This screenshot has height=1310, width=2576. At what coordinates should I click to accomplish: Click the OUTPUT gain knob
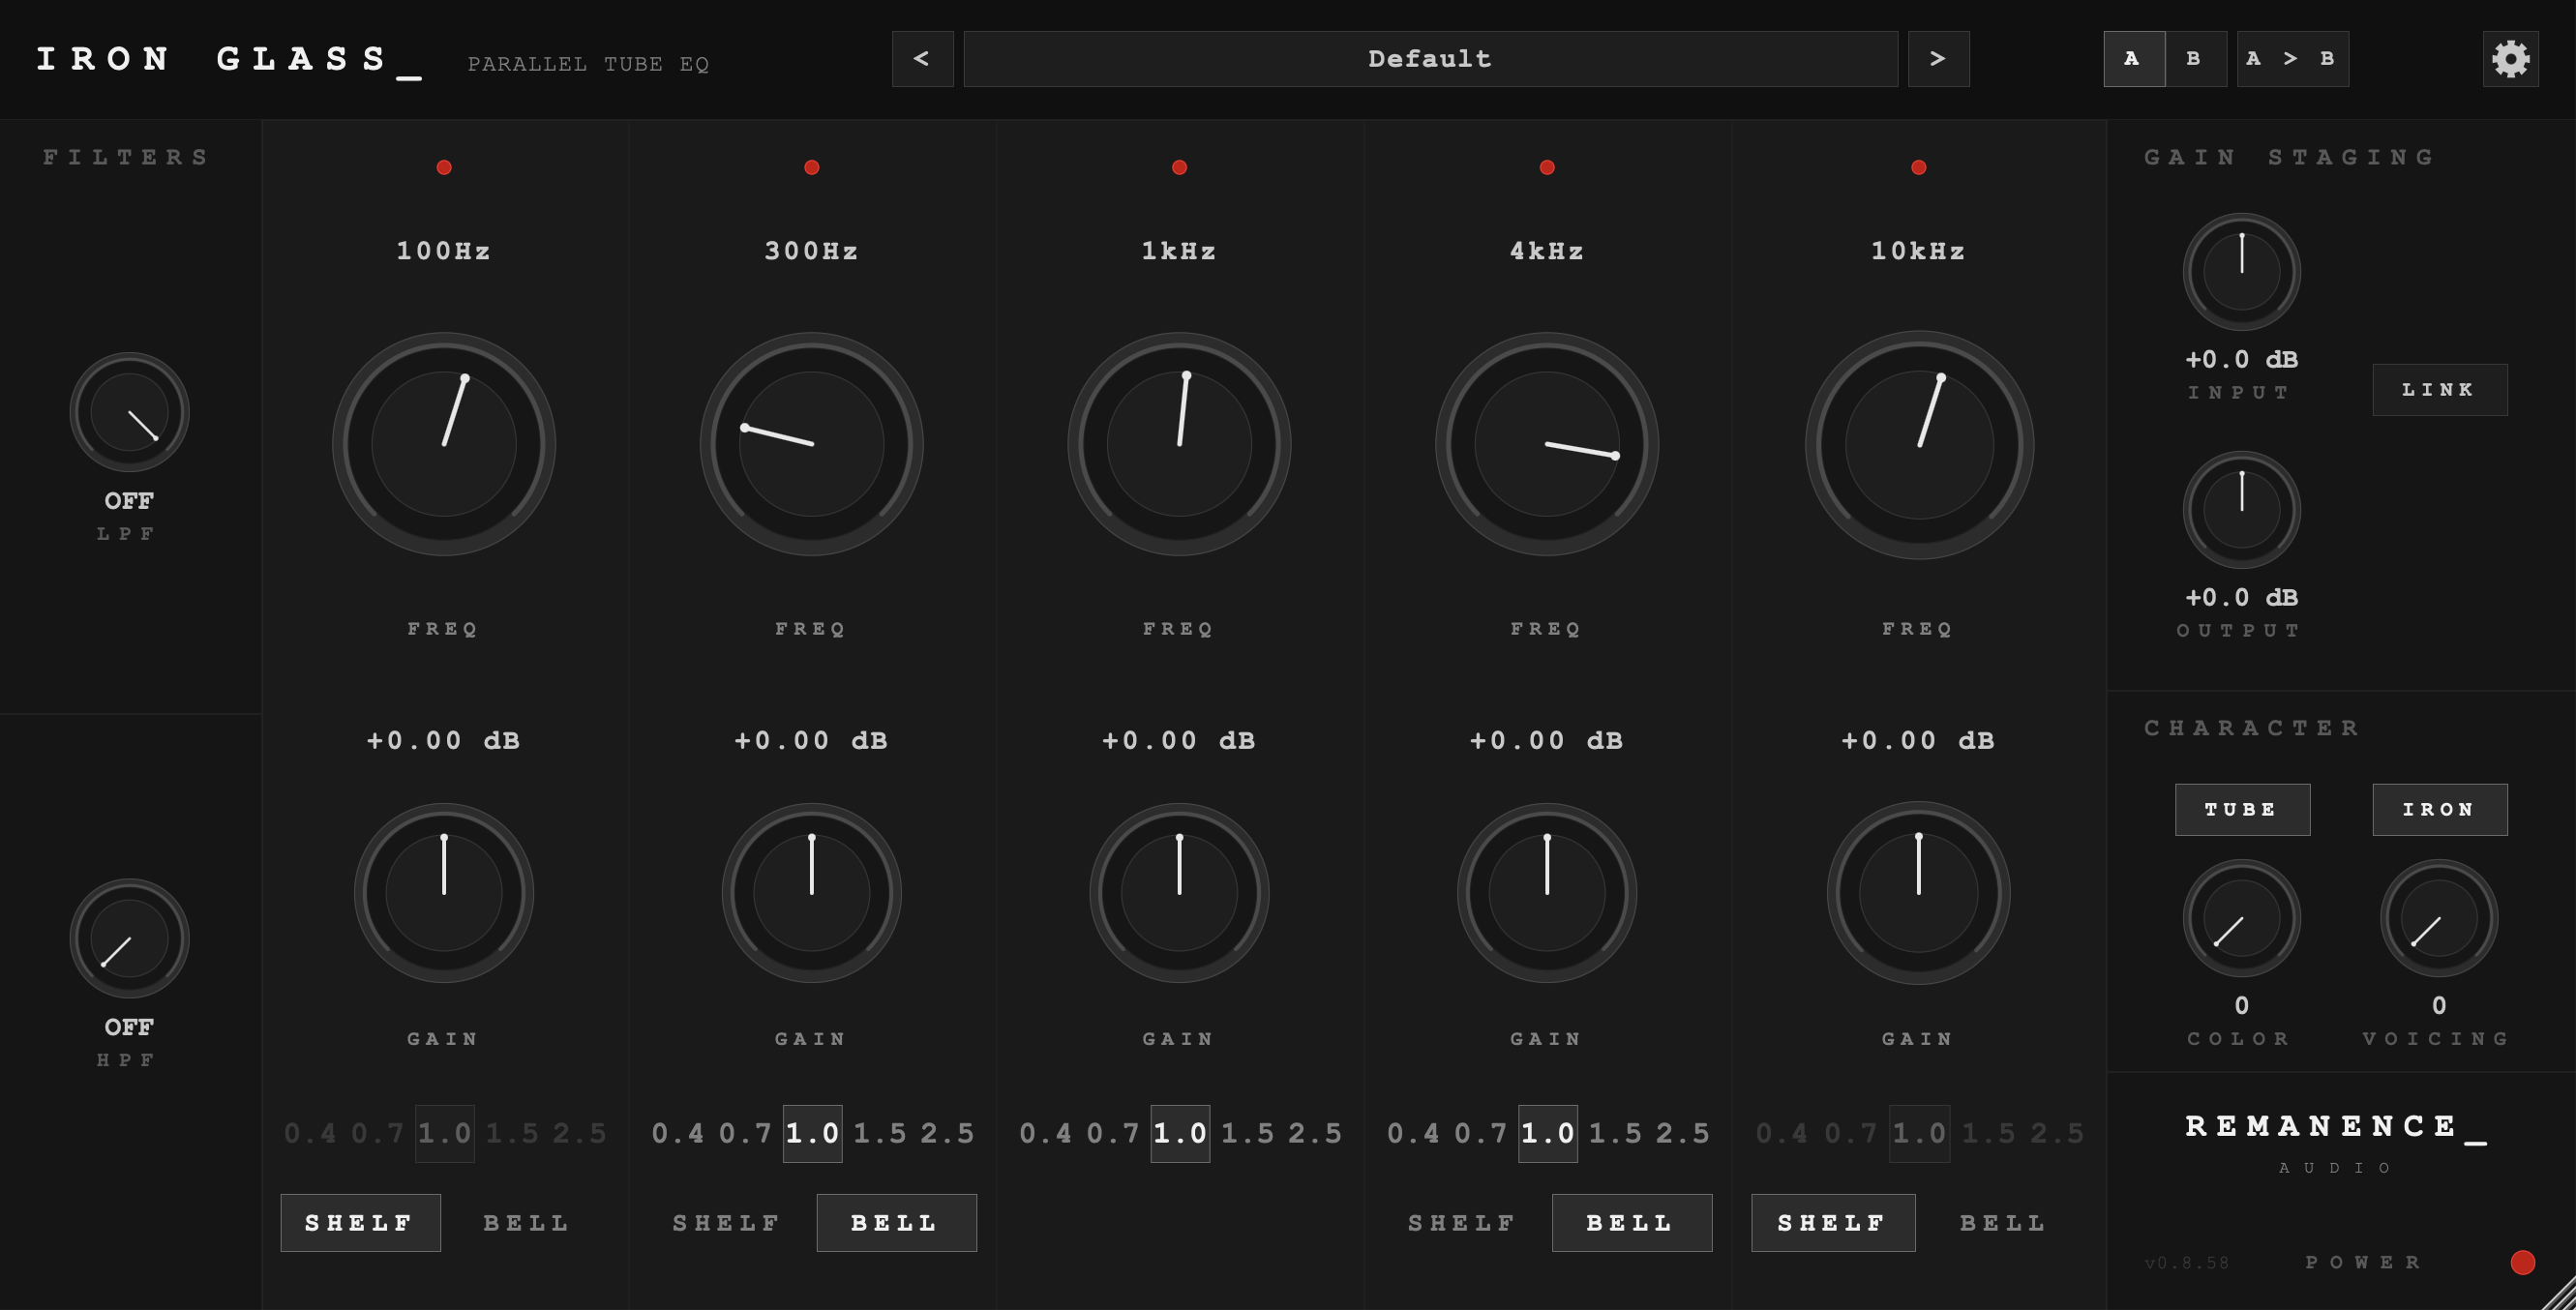(2241, 509)
